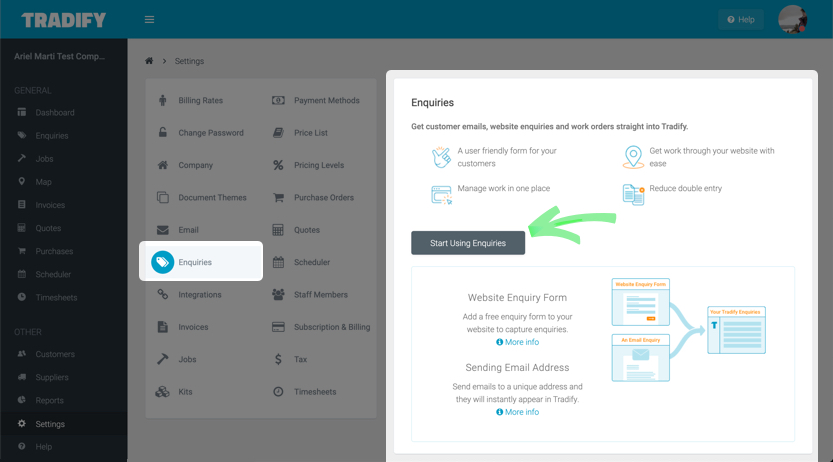Open Pricing Levels settings

pos(319,165)
